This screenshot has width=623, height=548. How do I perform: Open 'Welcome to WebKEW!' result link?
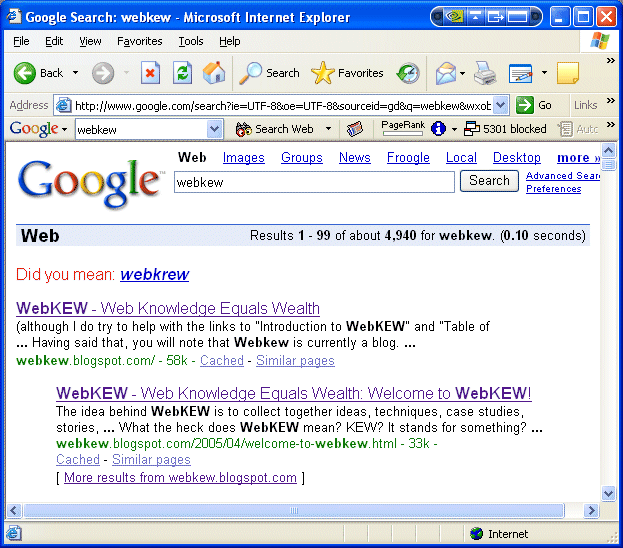294,393
